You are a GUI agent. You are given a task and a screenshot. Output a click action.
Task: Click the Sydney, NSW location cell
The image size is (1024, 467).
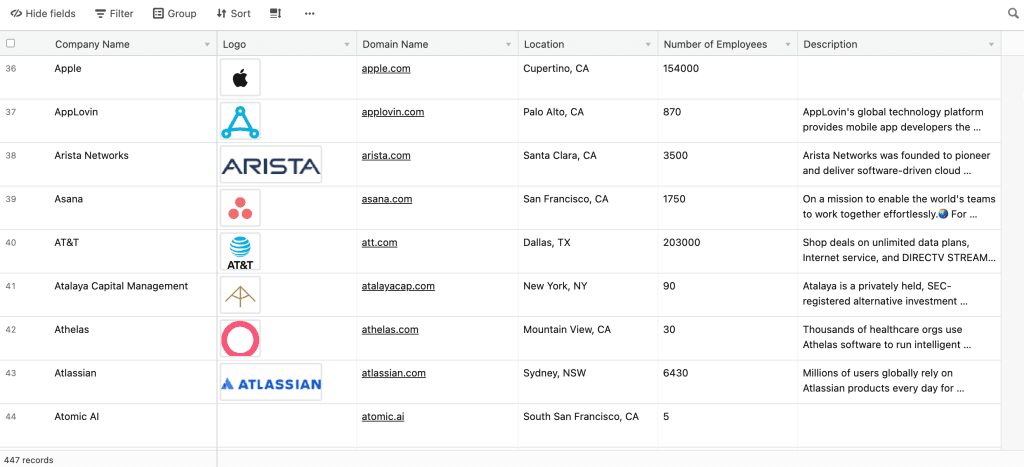[x=588, y=381]
